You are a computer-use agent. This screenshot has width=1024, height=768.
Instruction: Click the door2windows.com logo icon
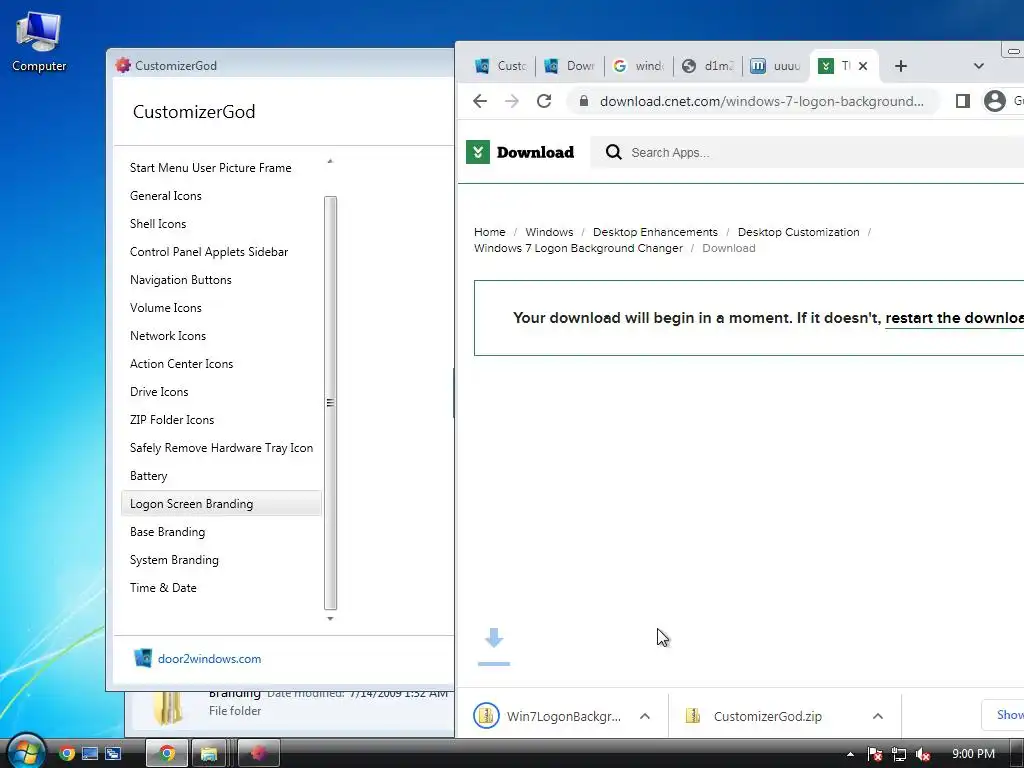coord(143,658)
